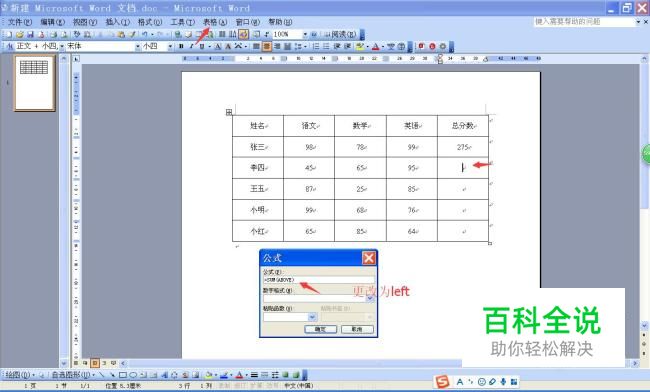This screenshot has width=650, height=392.
Task: Click the 阅读 (Reading layout) button
Action: coord(341,34)
